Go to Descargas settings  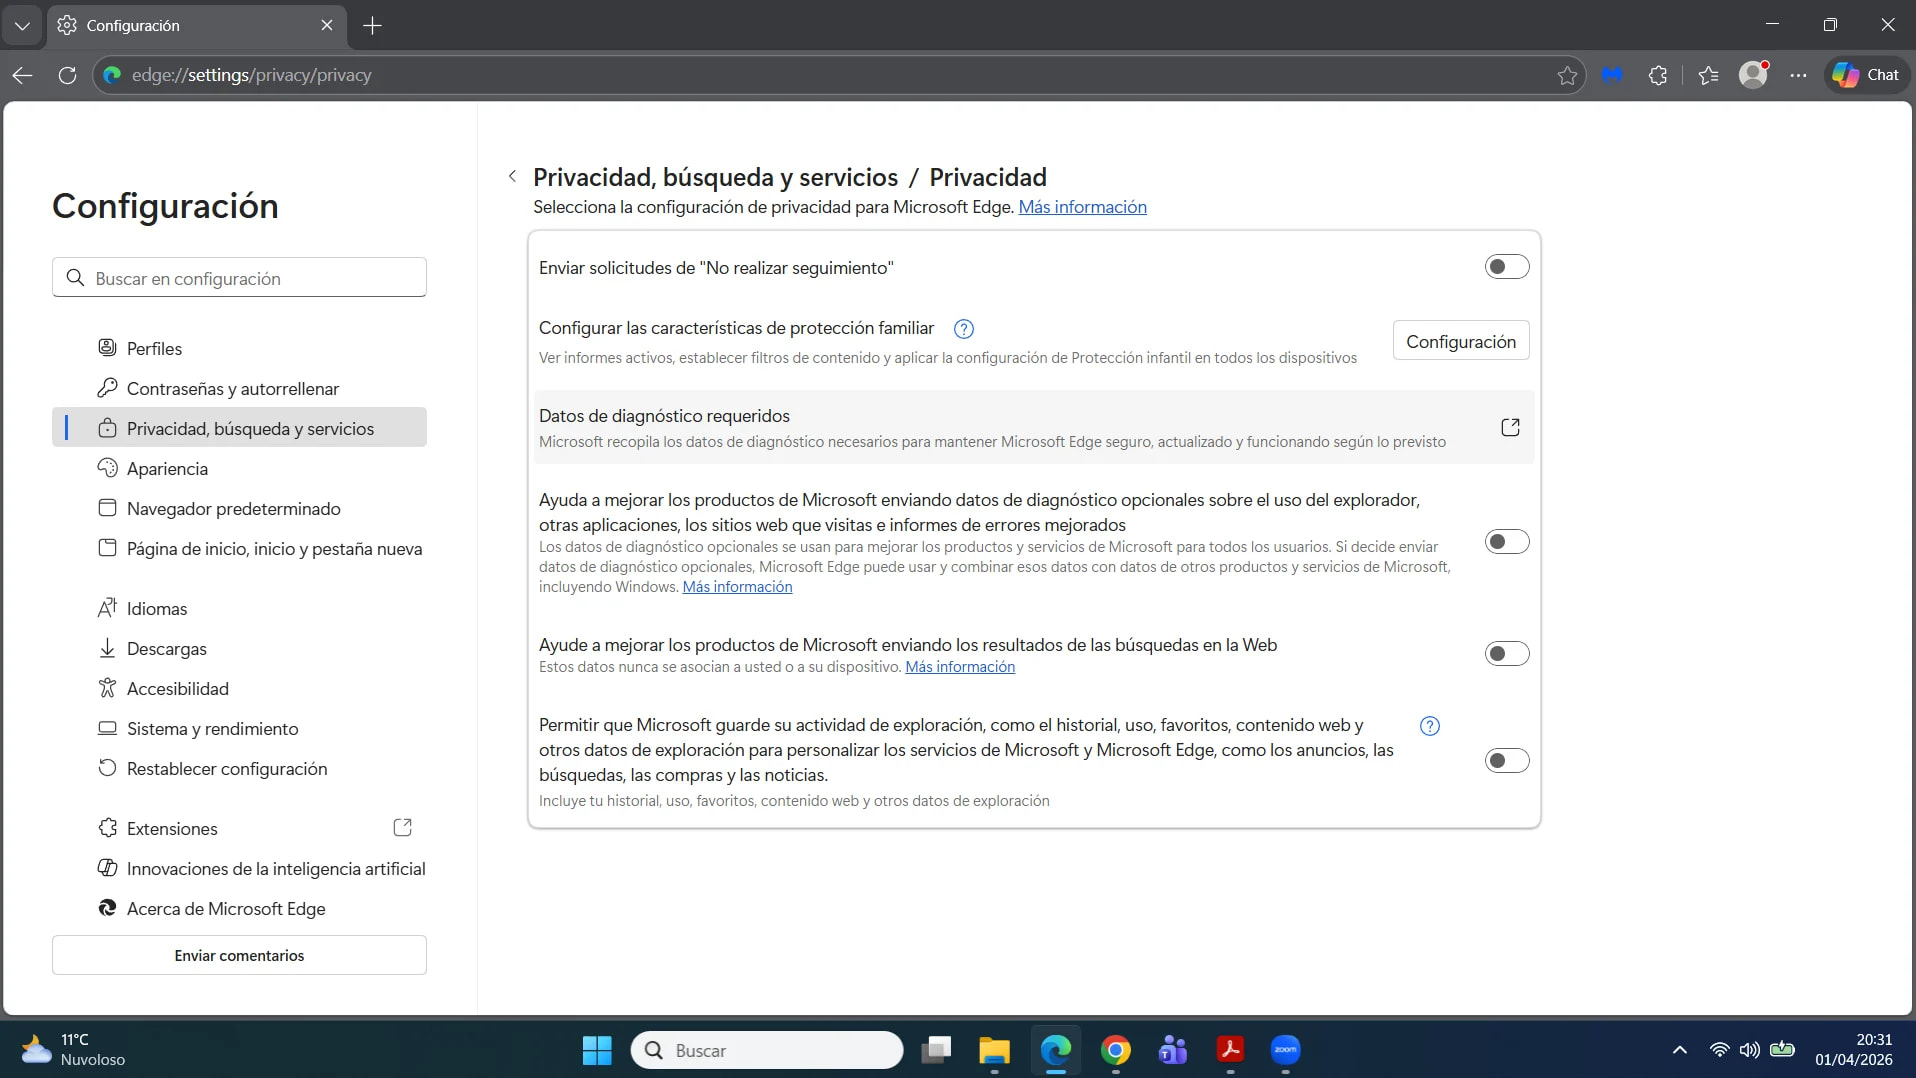(239, 648)
